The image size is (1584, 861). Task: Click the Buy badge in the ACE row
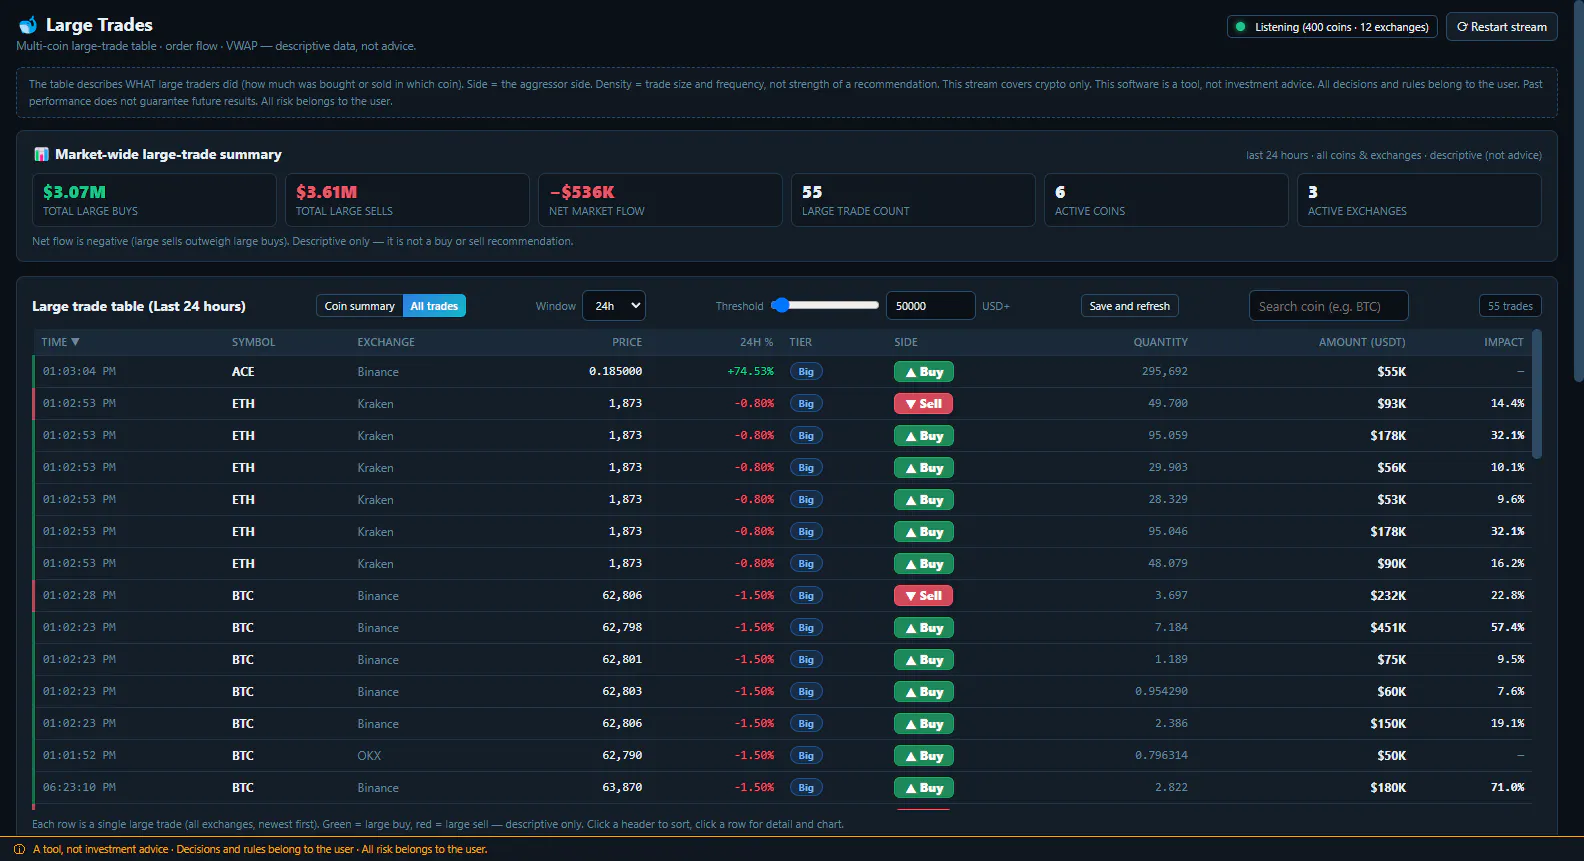pos(924,372)
